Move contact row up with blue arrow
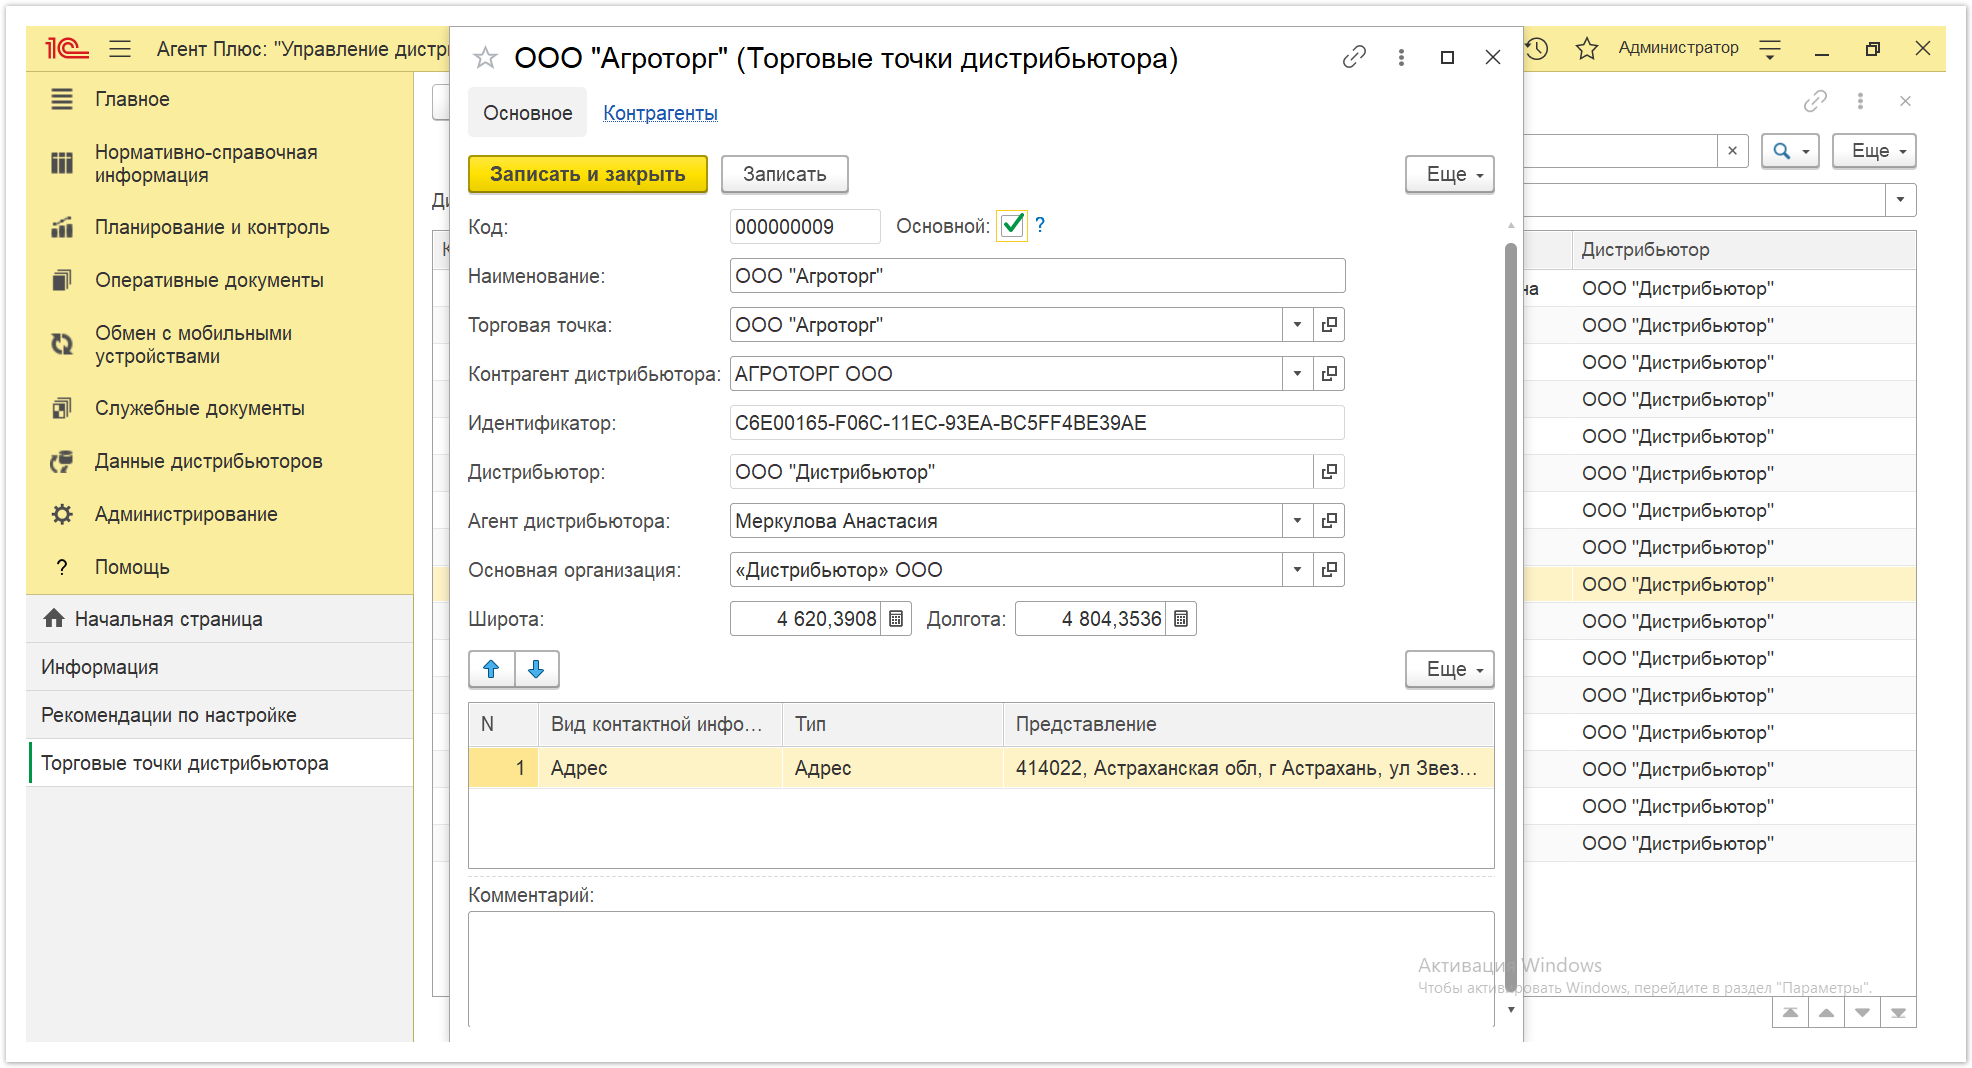Image resolution: width=1972 pixels, height=1068 pixels. coord(491,669)
